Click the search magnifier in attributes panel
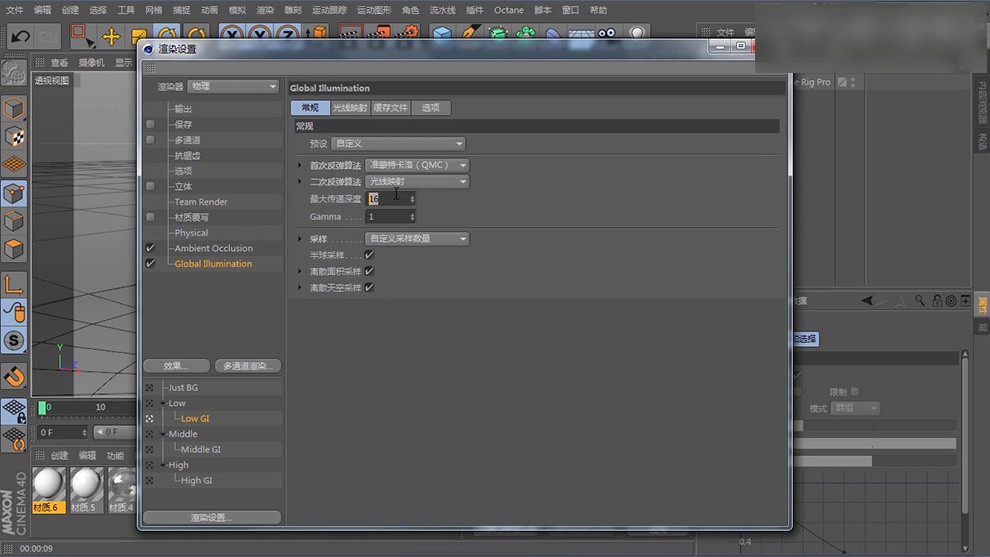The image size is (990, 557). (x=919, y=301)
